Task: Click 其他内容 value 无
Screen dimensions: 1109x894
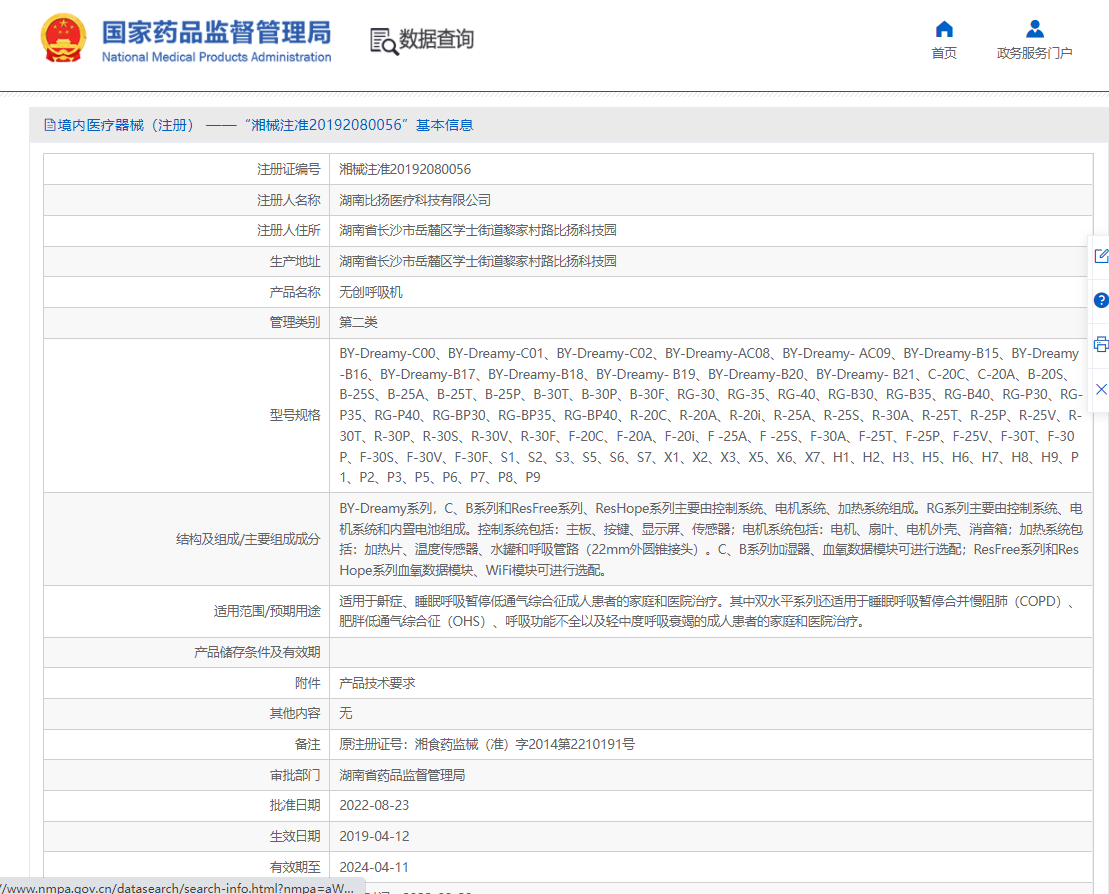Action: (345, 713)
